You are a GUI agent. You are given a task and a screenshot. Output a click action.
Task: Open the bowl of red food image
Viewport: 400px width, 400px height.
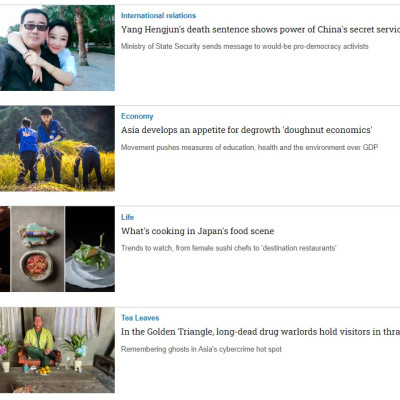point(37,264)
